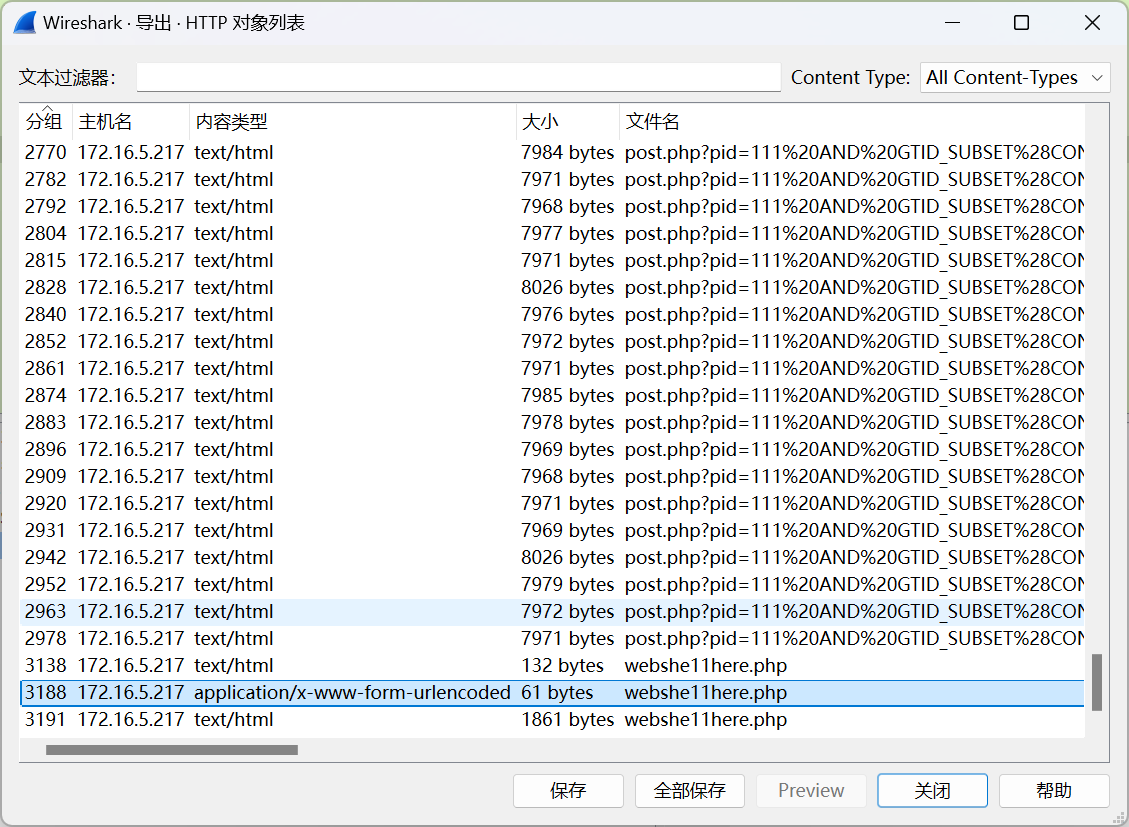Click the 保存 button

[568, 790]
